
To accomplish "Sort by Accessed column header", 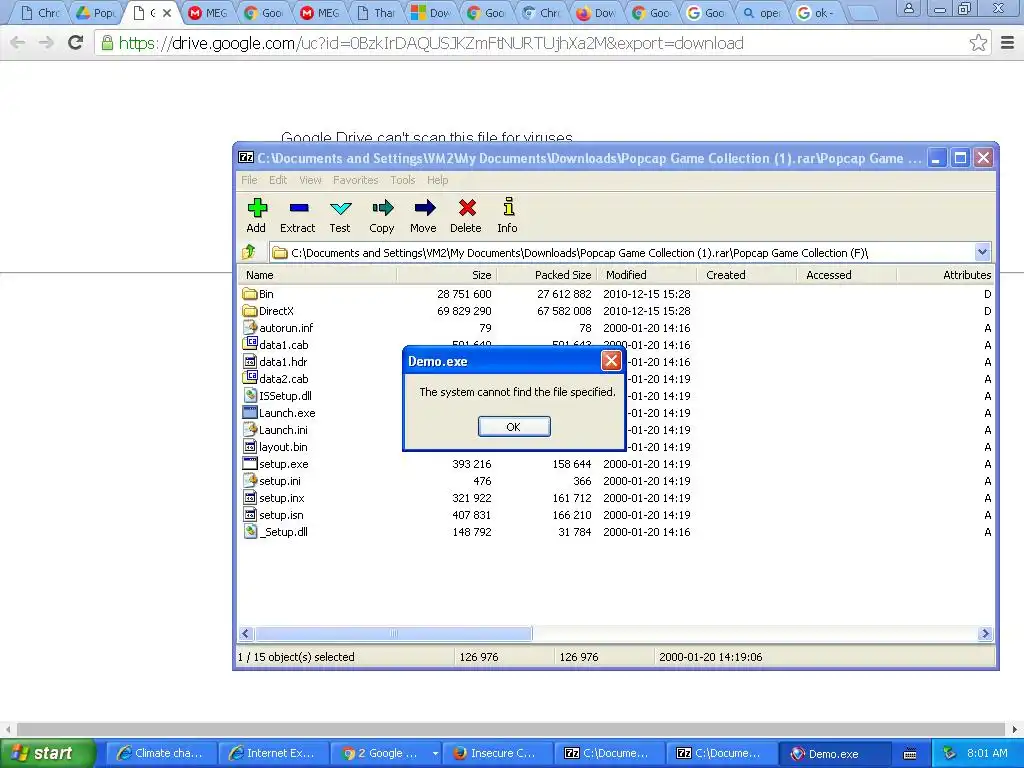I will (847, 275).
